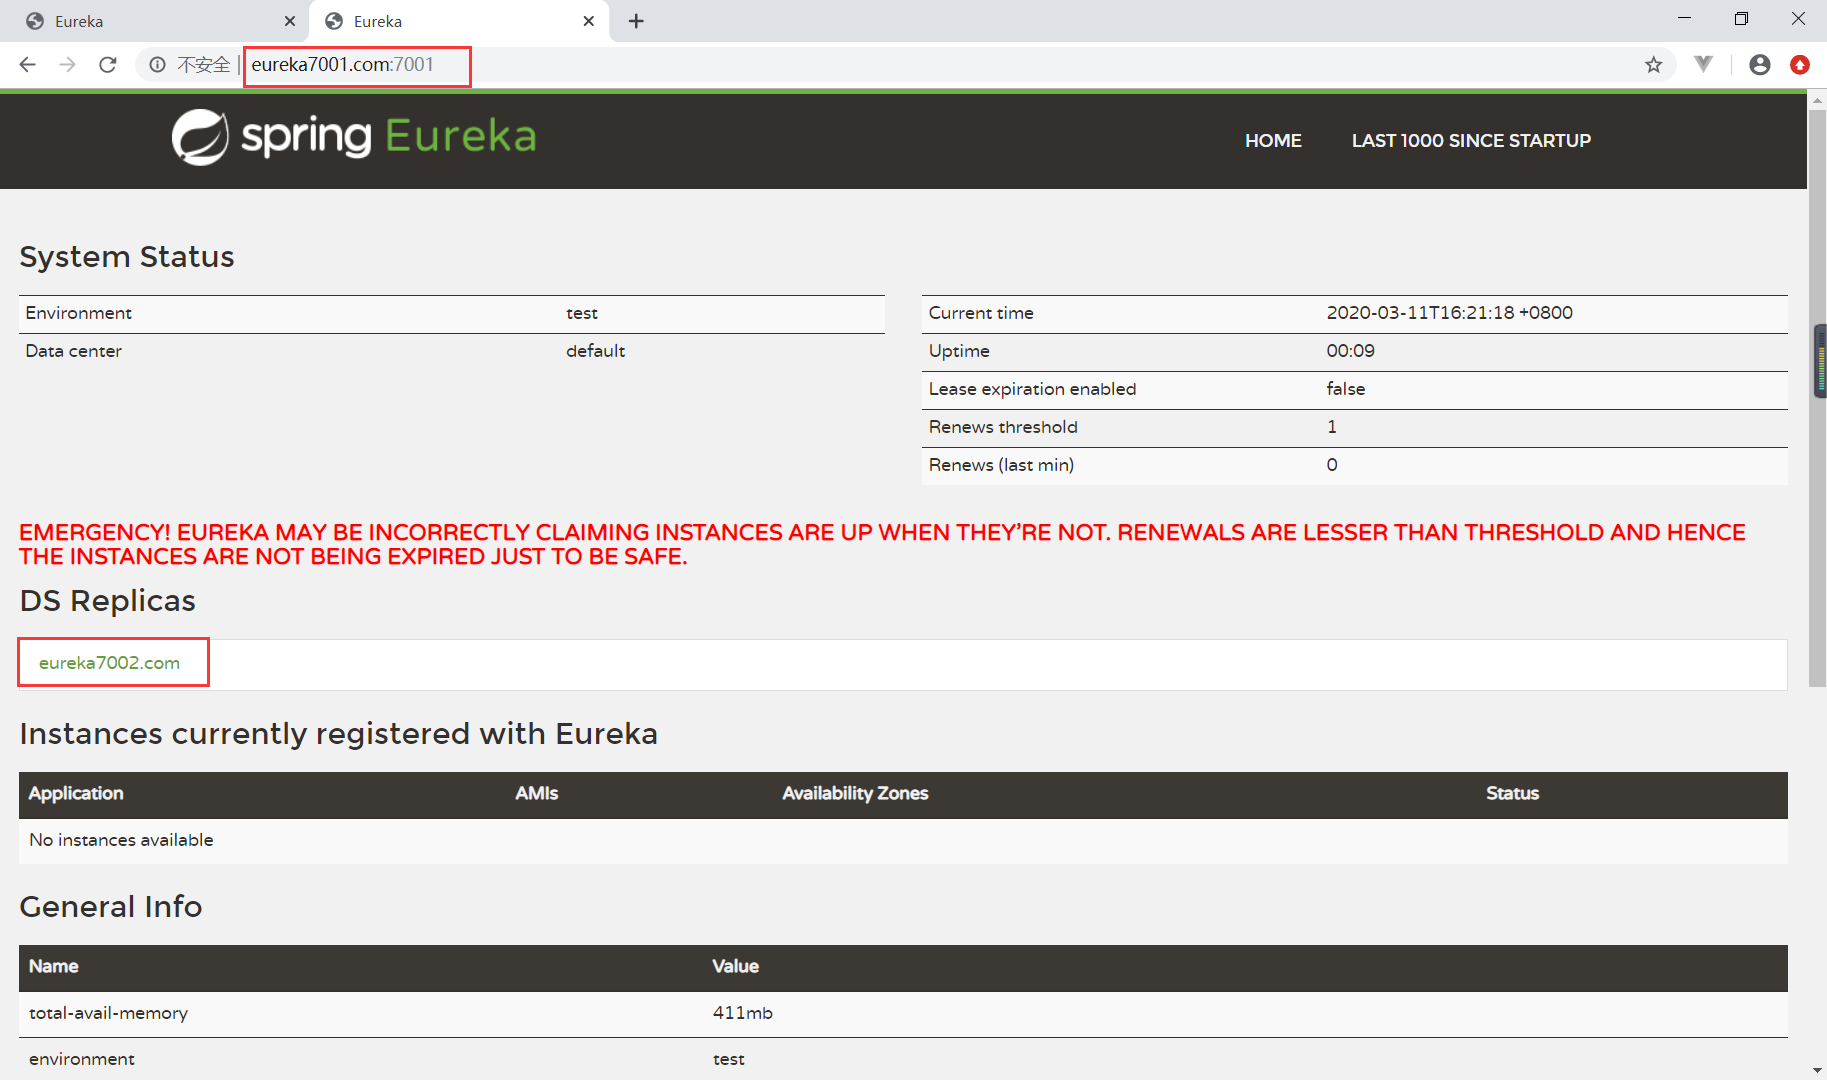Screen dimensions: 1827x1080
Task: Click the scroll up arrow
Action: tap(1817, 100)
